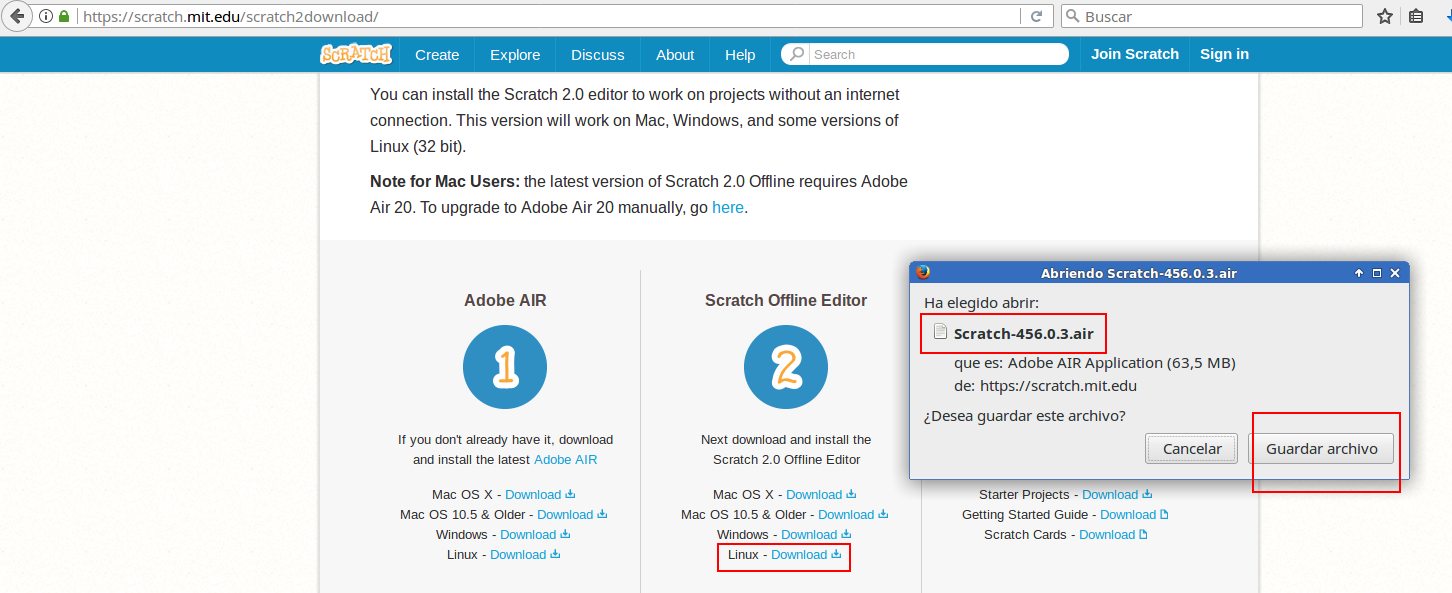Screen dimensions: 1452x593
Task: Bookmark this page with the star icon
Action: tap(1385, 17)
